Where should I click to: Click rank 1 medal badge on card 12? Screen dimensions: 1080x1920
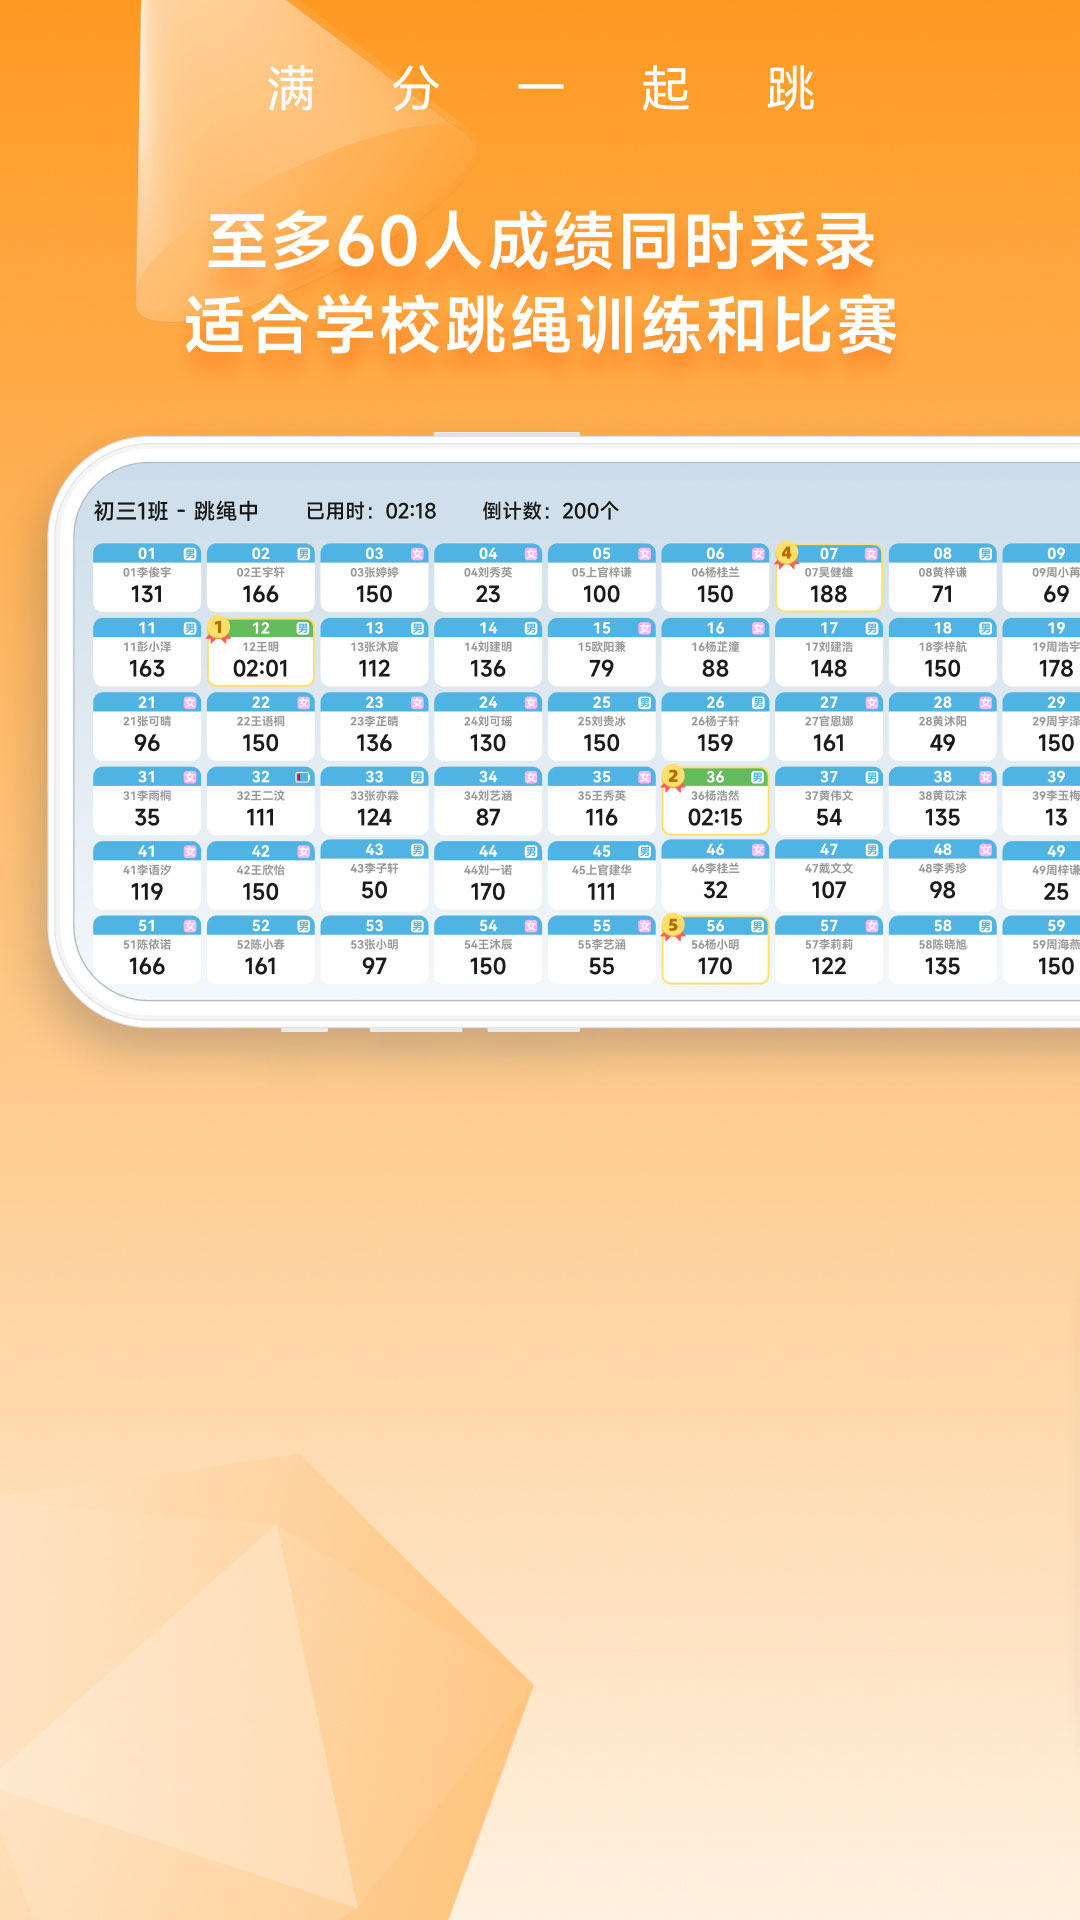218,629
